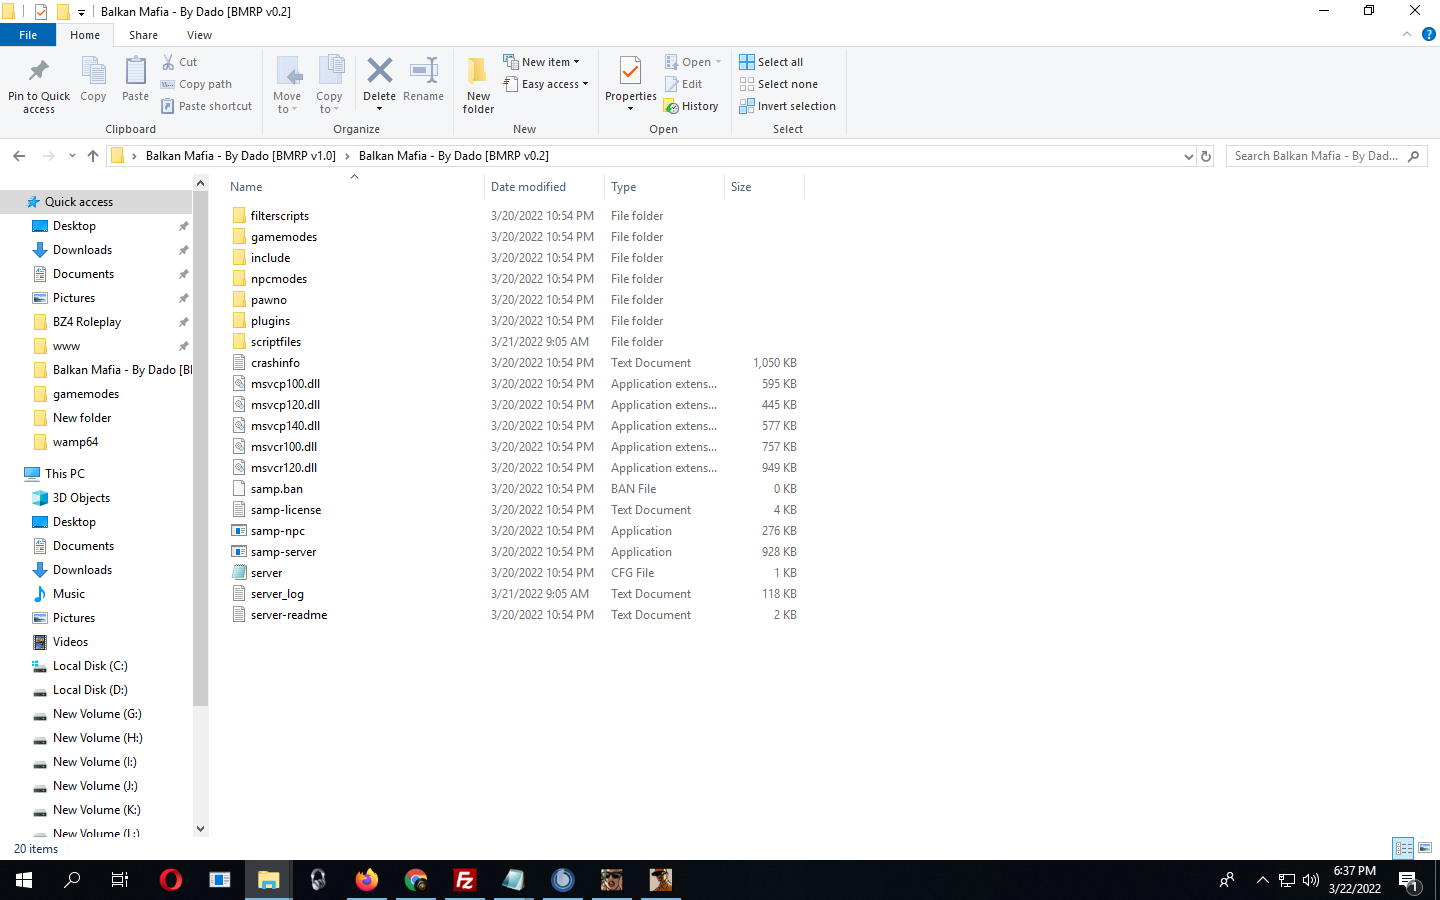1440x900 pixels.
Task: Open FileZilla from the taskbar
Action: (x=465, y=880)
